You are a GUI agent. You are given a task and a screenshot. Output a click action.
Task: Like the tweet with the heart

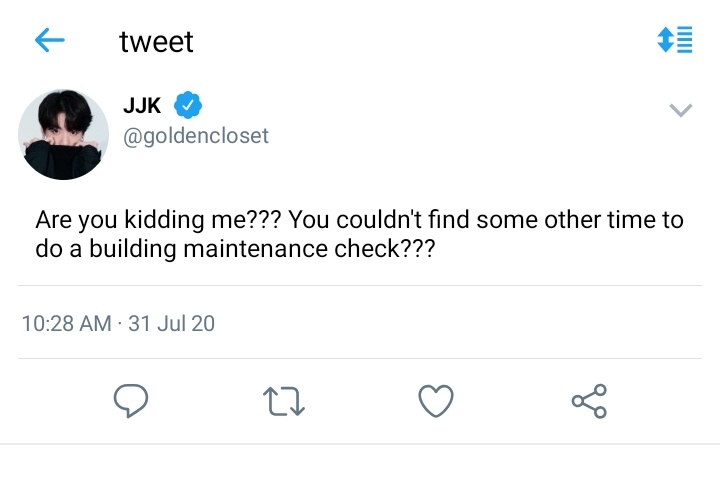tap(436, 401)
